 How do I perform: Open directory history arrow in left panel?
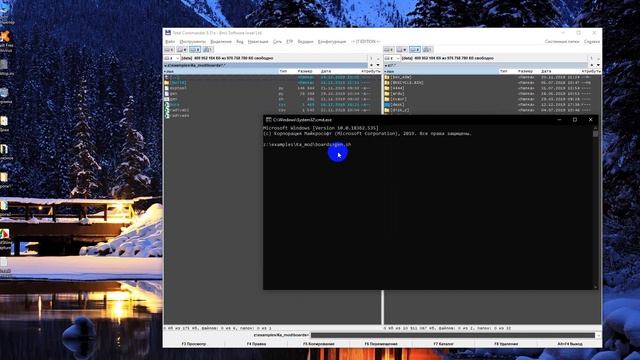tap(378, 65)
